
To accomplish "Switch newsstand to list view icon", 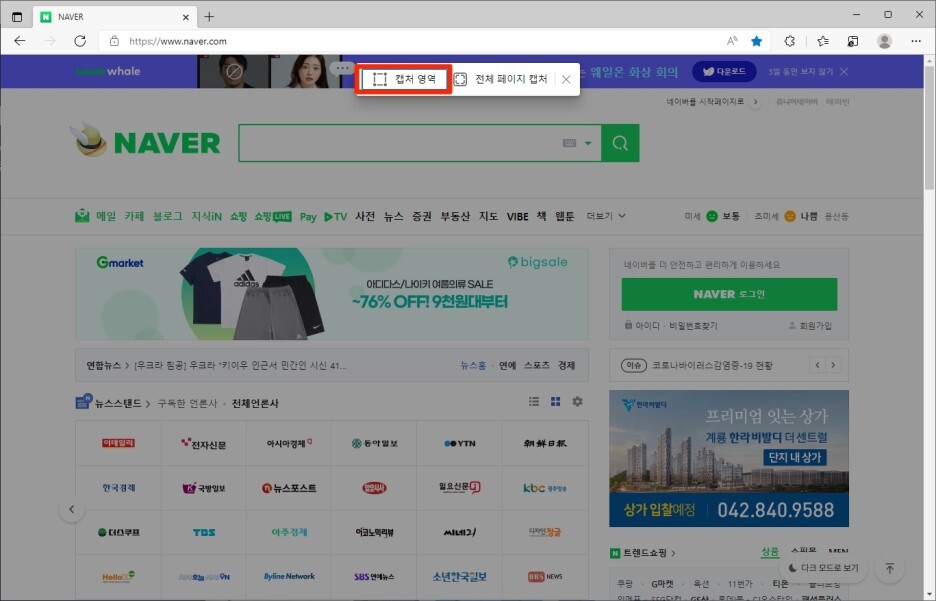I will click(x=534, y=402).
